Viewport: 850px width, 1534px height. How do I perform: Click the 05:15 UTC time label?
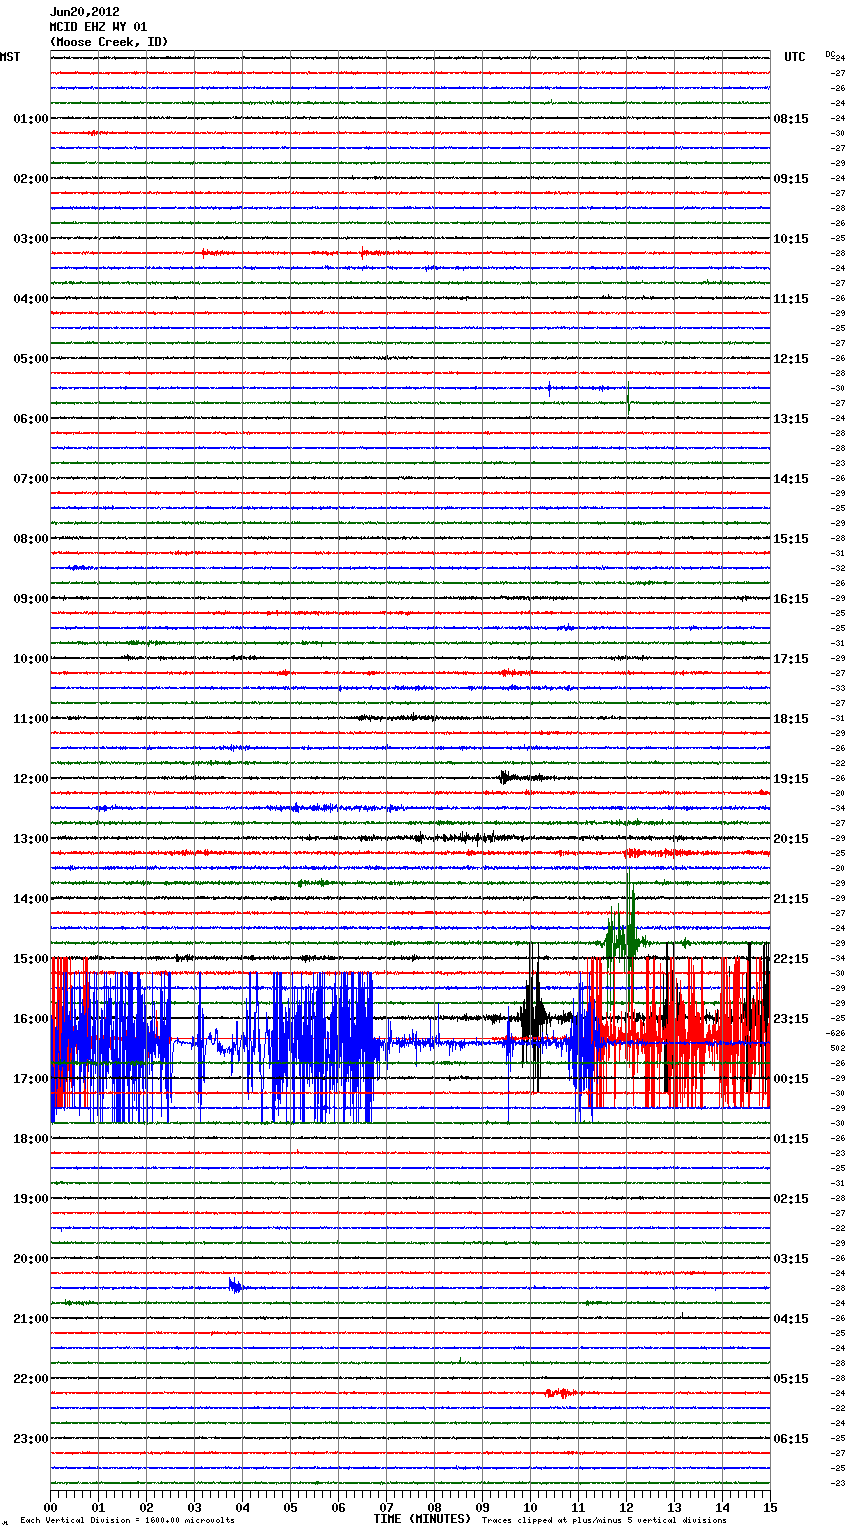(x=791, y=1379)
